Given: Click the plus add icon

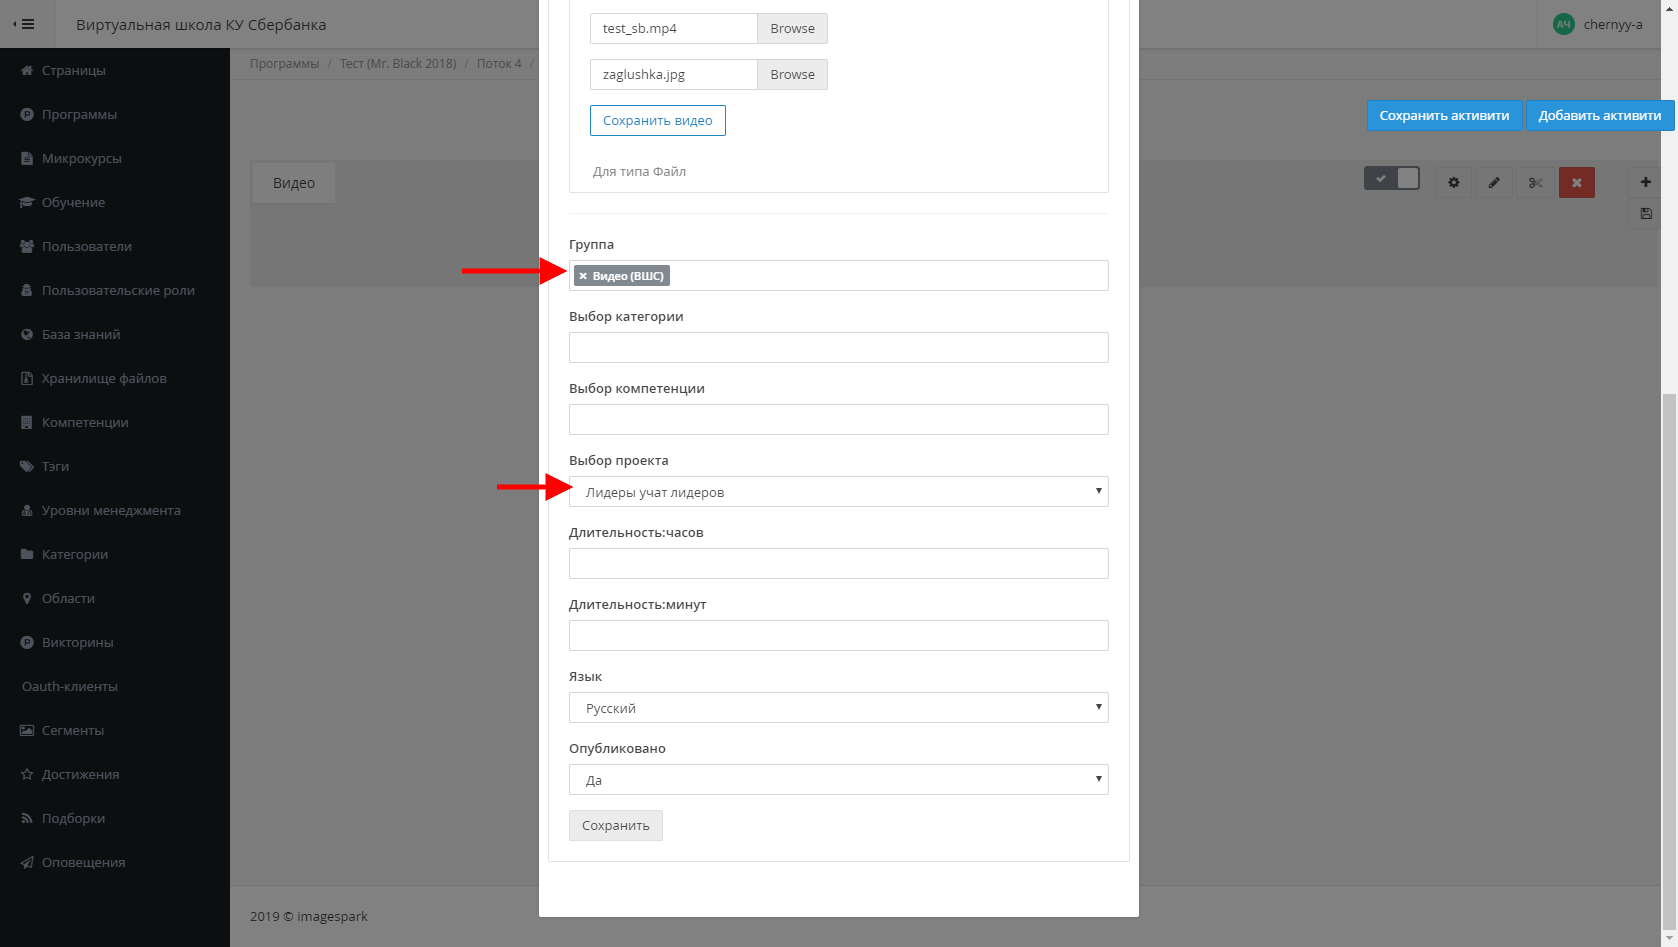Looking at the screenshot, I should (1645, 182).
